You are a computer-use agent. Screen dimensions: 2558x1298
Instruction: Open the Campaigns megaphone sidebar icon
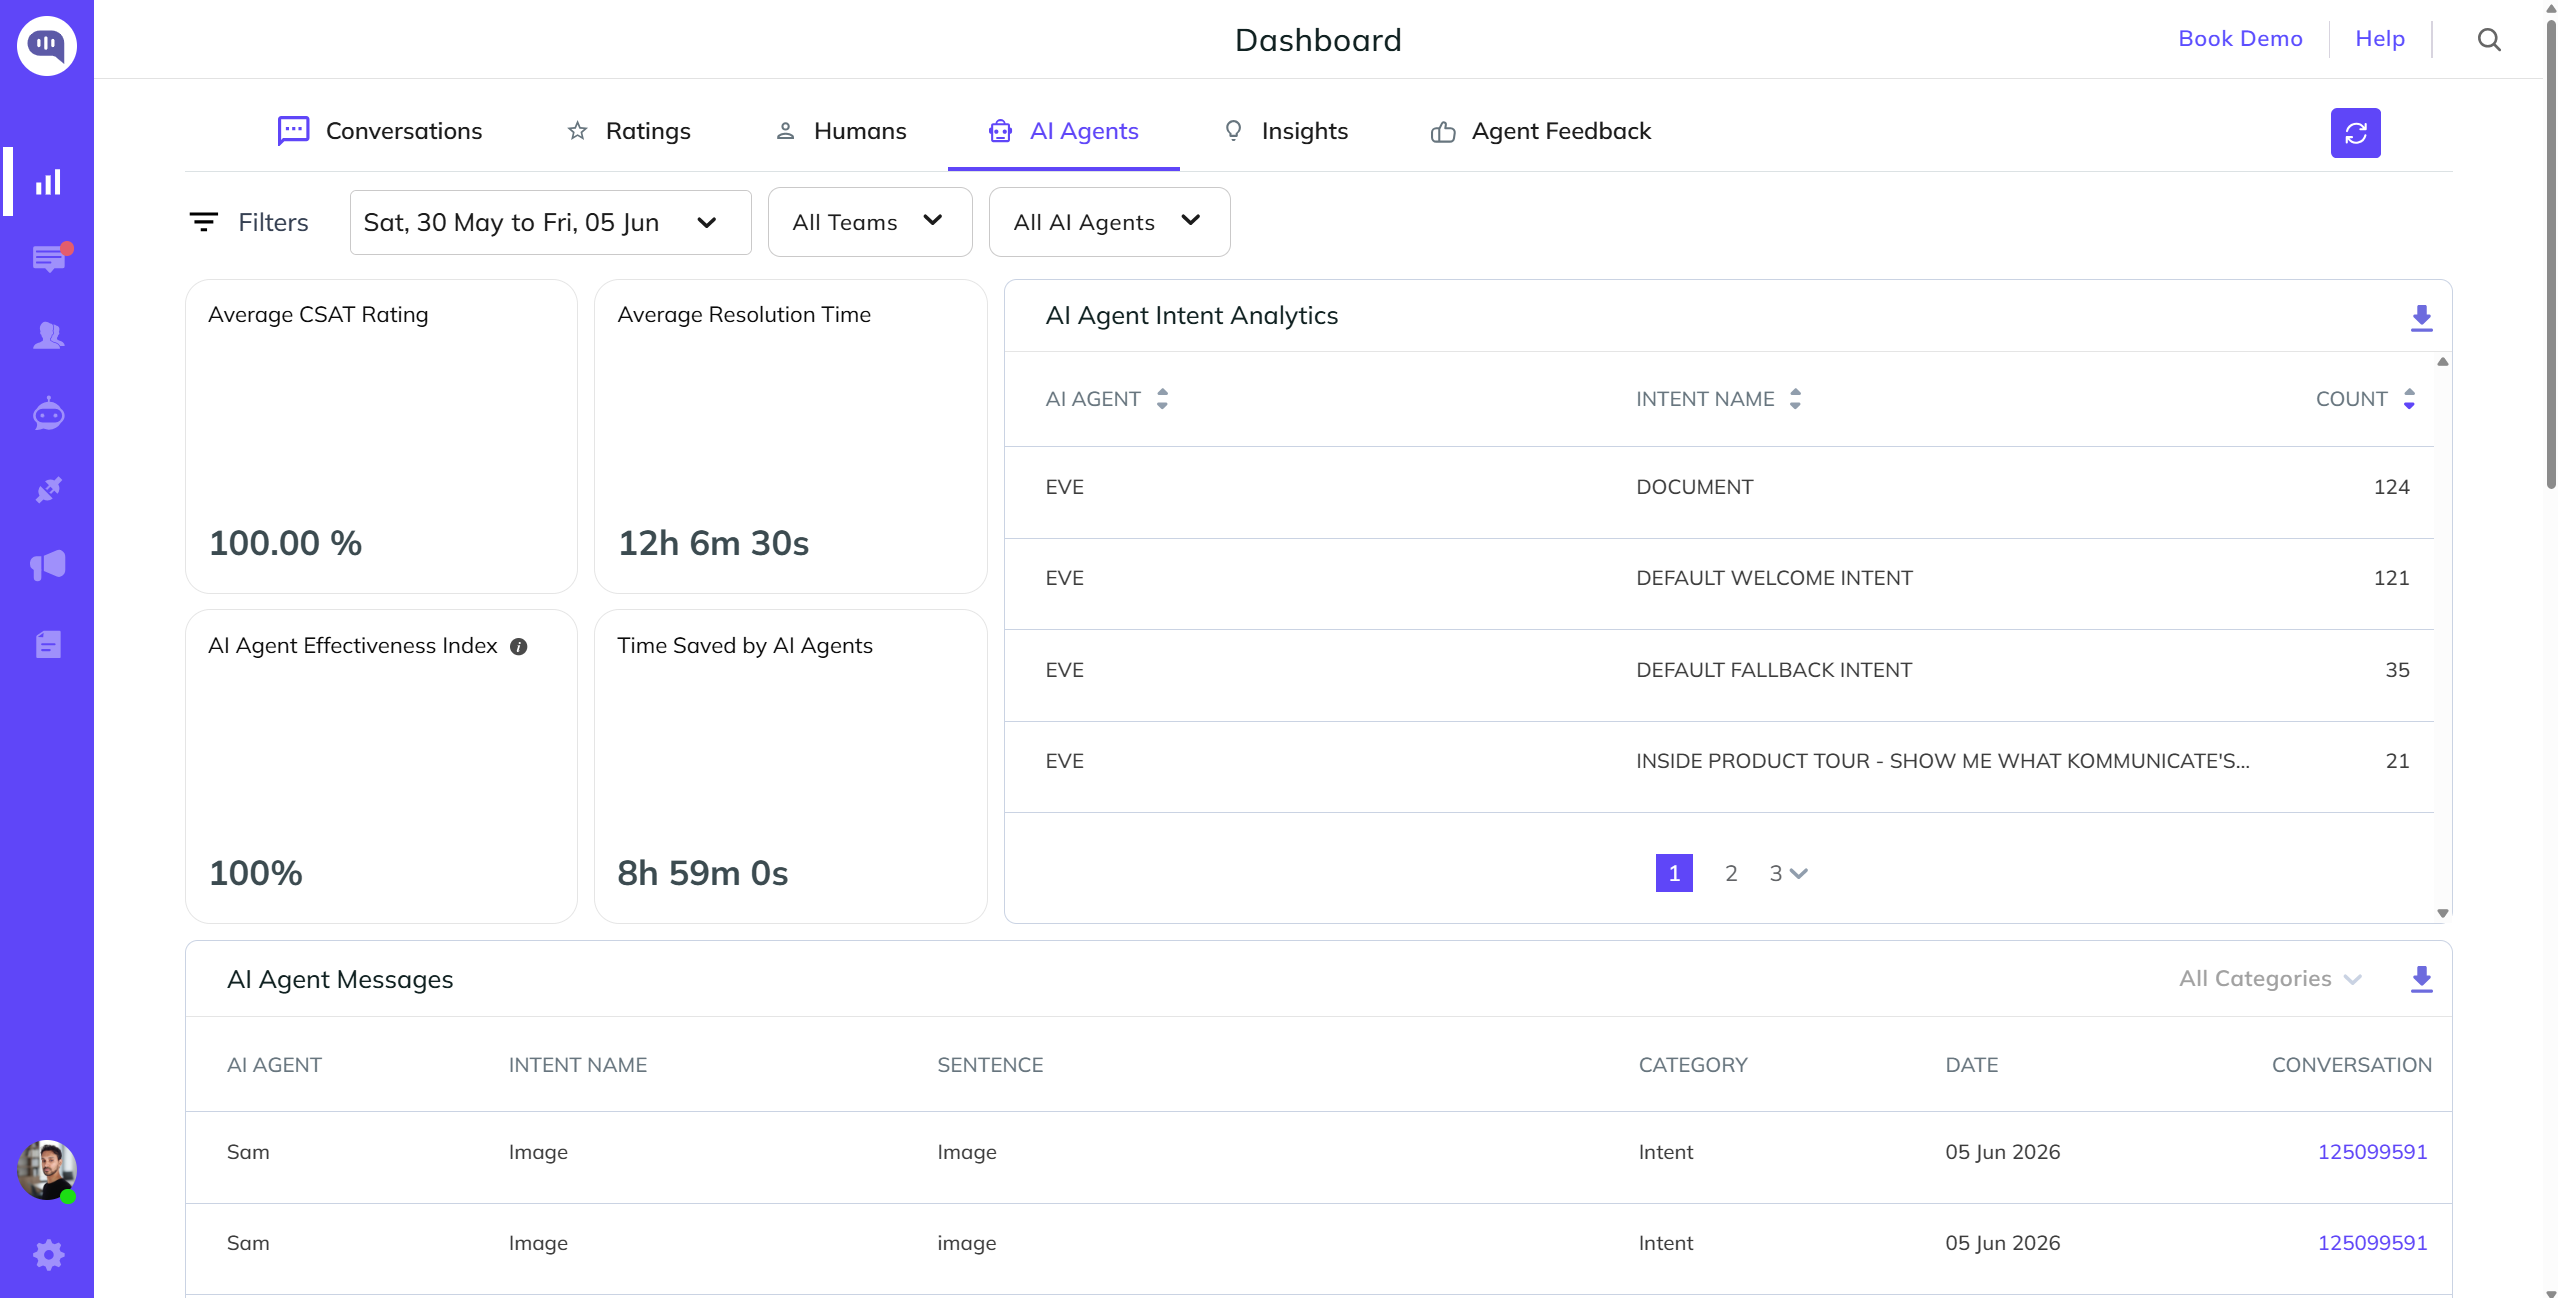[x=48, y=566]
